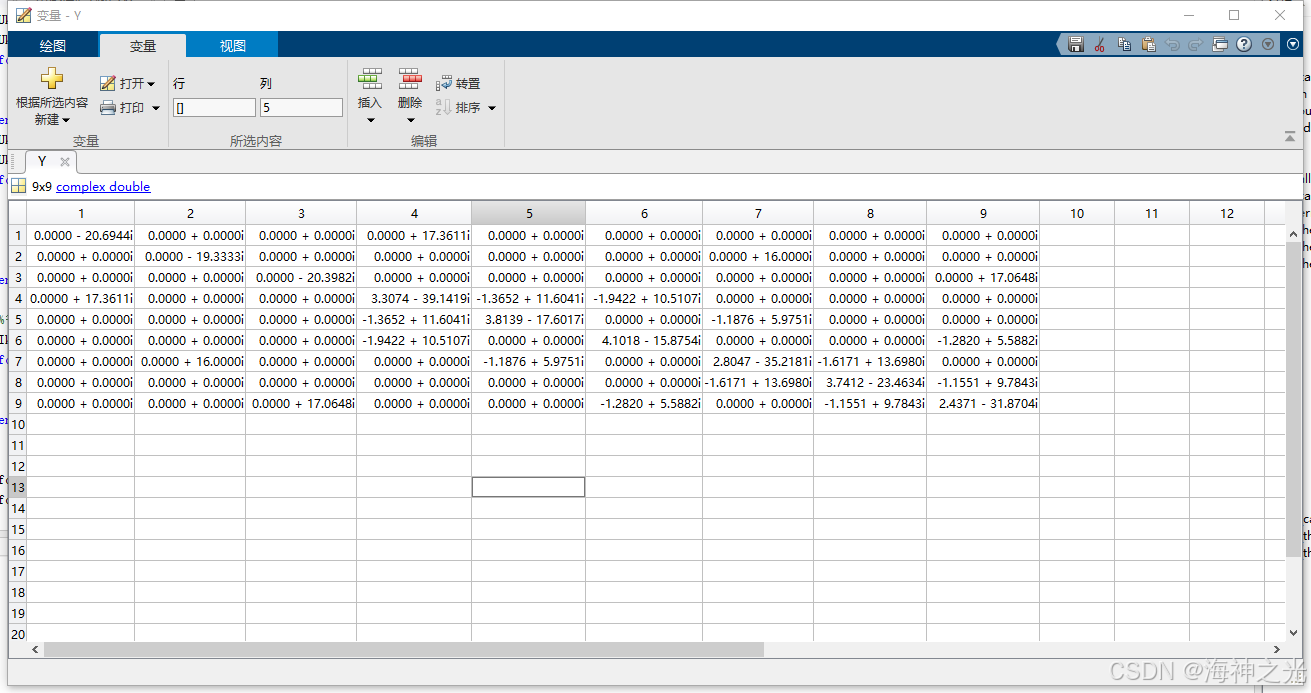Click the Cut scissors icon
This screenshot has width=1311, height=693.
[x=1099, y=44]
